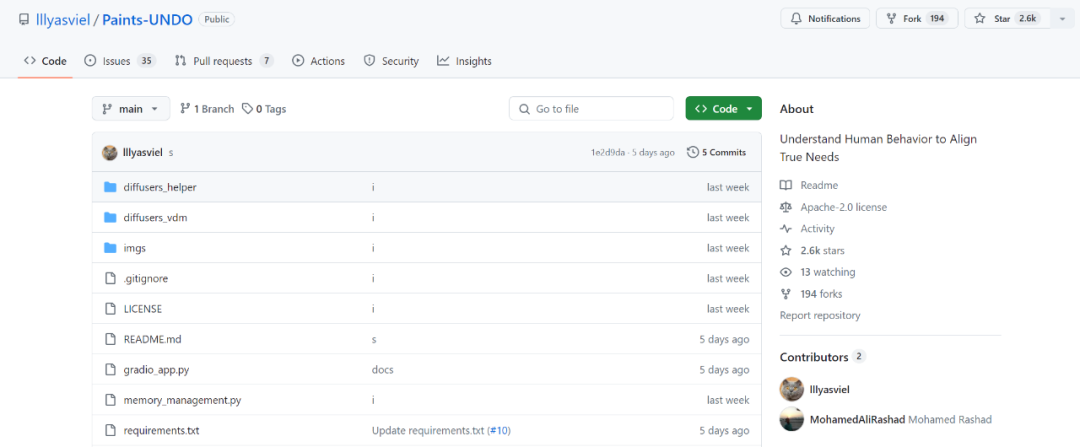Open the Code tab

click(45, 61)
